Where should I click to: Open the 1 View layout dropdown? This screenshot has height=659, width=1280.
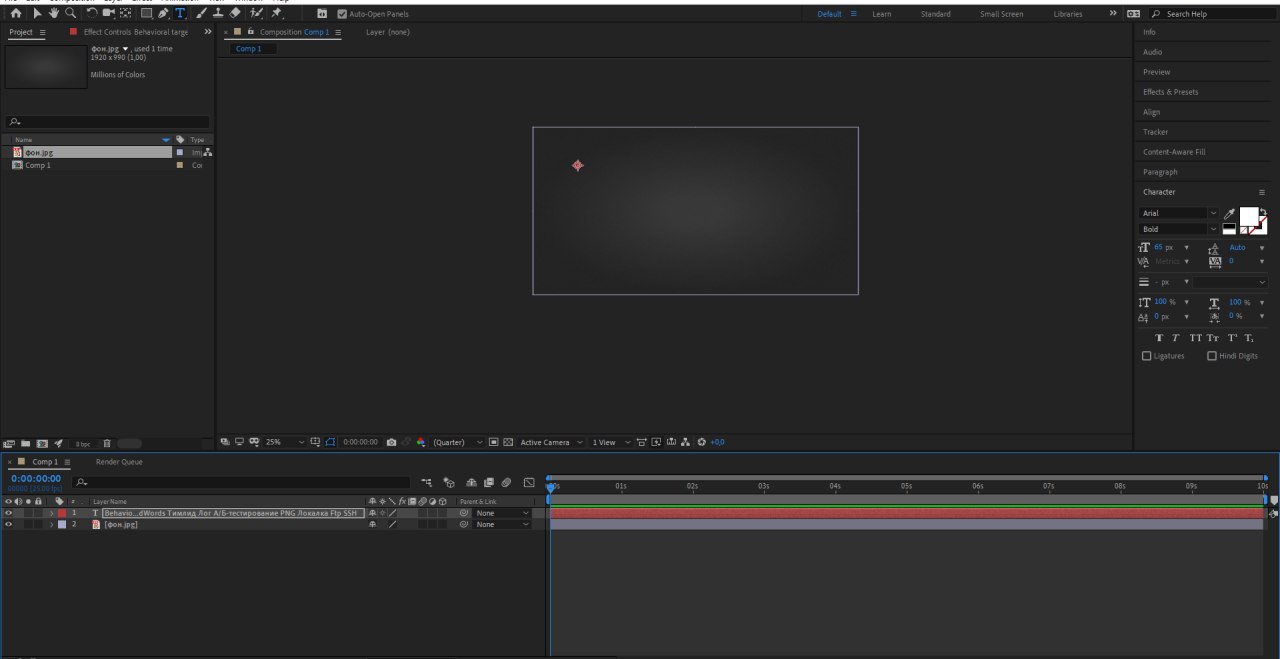click(611, 442)
